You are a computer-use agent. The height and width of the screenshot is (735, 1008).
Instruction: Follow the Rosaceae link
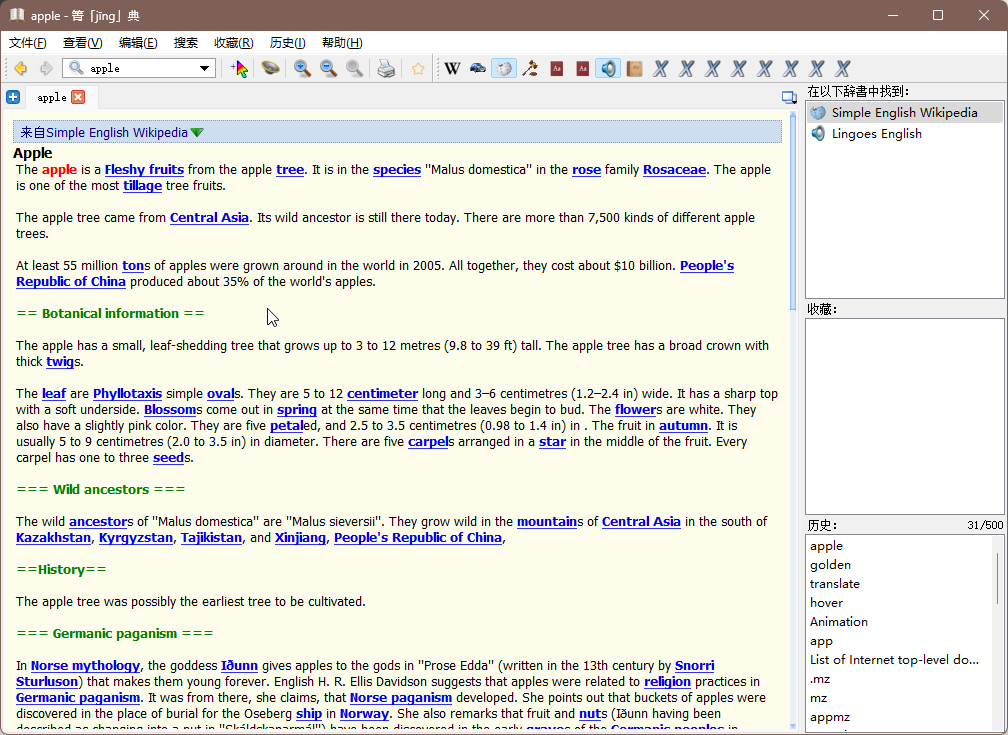pos(674,170)
